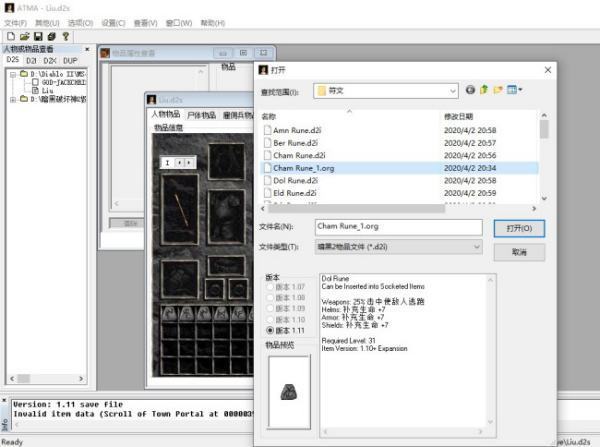Click the Save floppy disk toolbar icon

(x=38, y=36)
